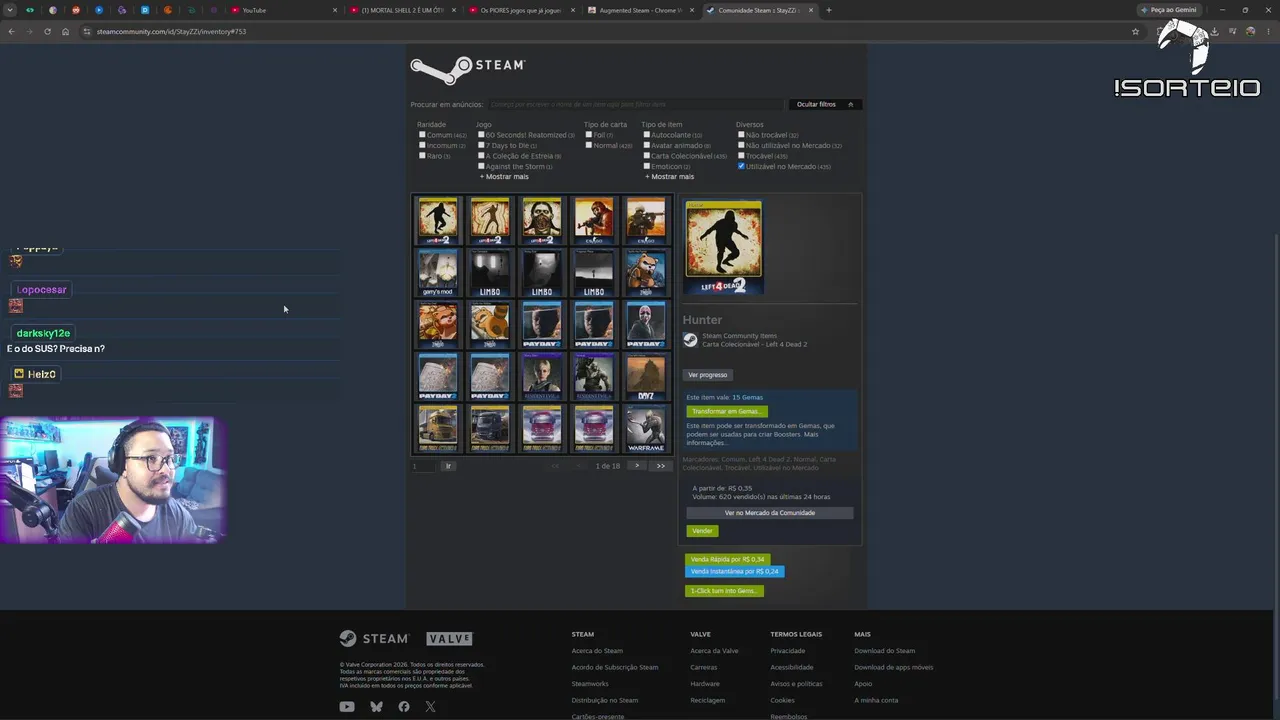The image size is (1280, 720).
Task: Open Ver no Mercado da Comunidade
Action: (x=770, y=513)
